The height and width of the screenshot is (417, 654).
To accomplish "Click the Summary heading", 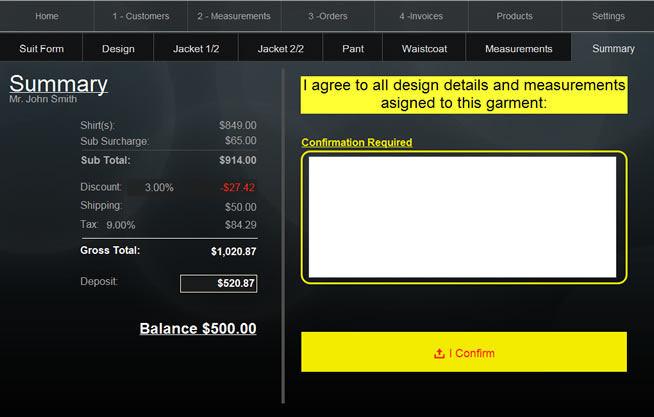I will click(x=58, y=84).
